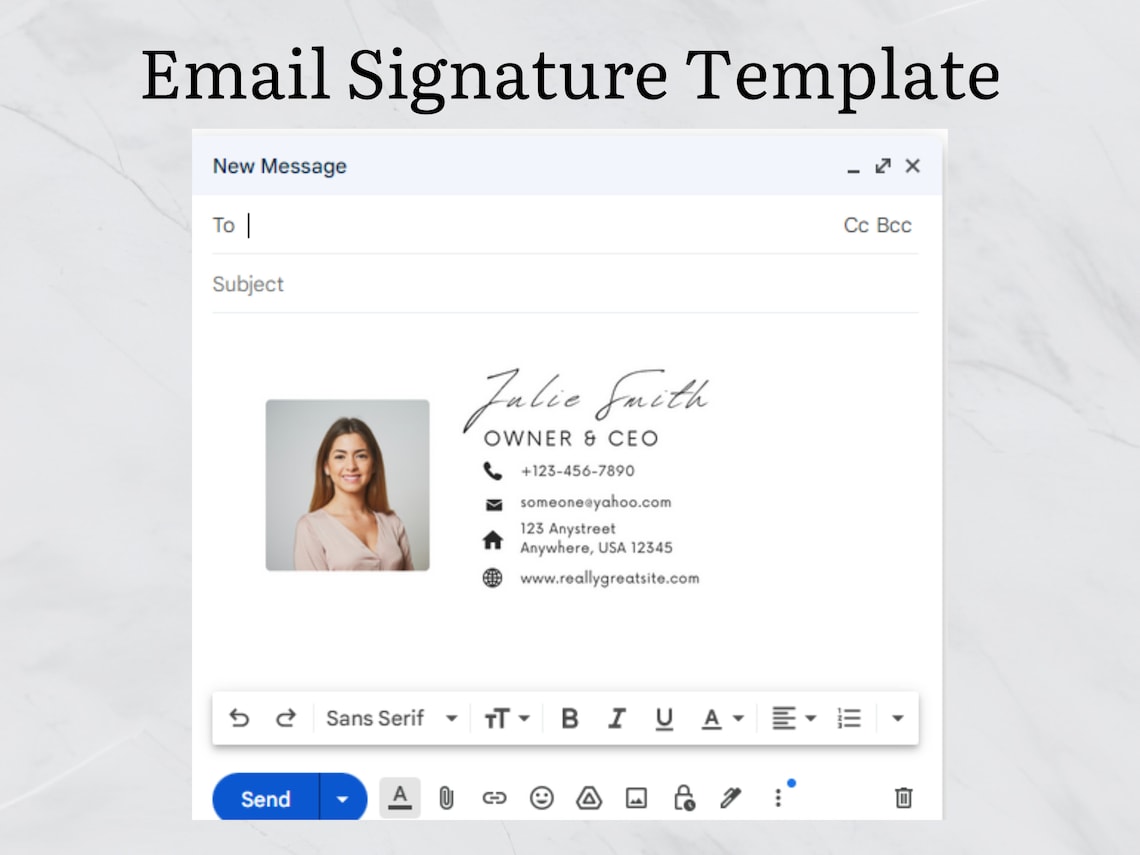Discard the draft with the trash icon
Screen dimensions: 1140x855
[903, 797]
